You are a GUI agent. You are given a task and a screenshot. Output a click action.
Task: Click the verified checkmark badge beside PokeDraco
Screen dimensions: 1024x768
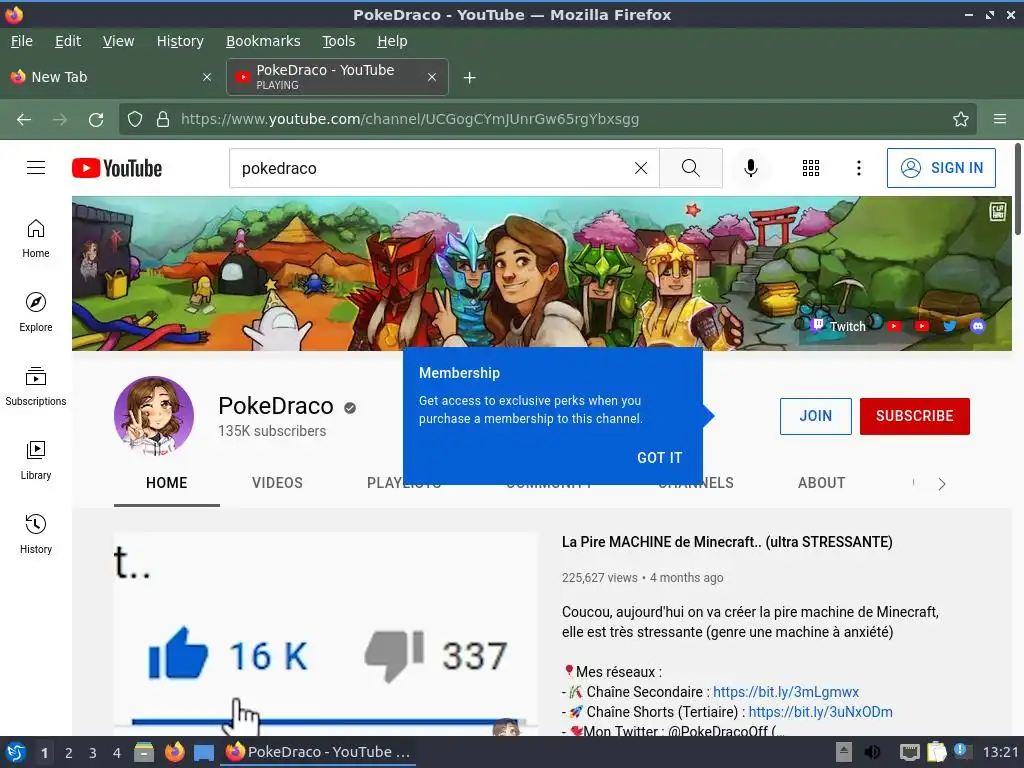click(350, 408)
